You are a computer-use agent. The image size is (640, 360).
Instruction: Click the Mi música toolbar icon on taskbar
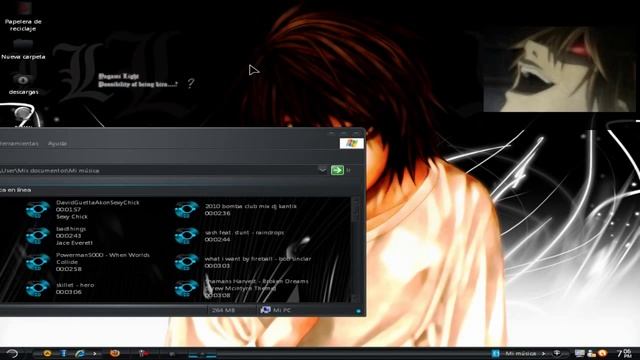point(496,353)
